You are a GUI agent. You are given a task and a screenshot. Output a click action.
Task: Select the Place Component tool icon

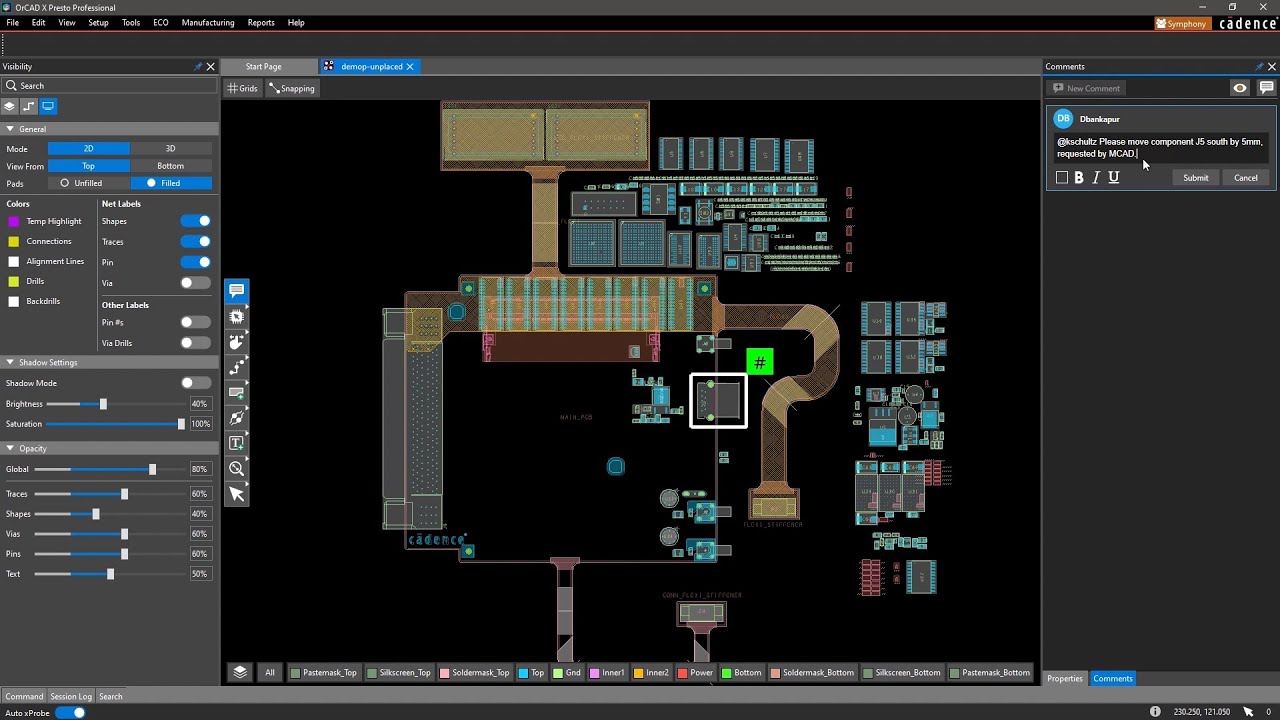(237, 316)
